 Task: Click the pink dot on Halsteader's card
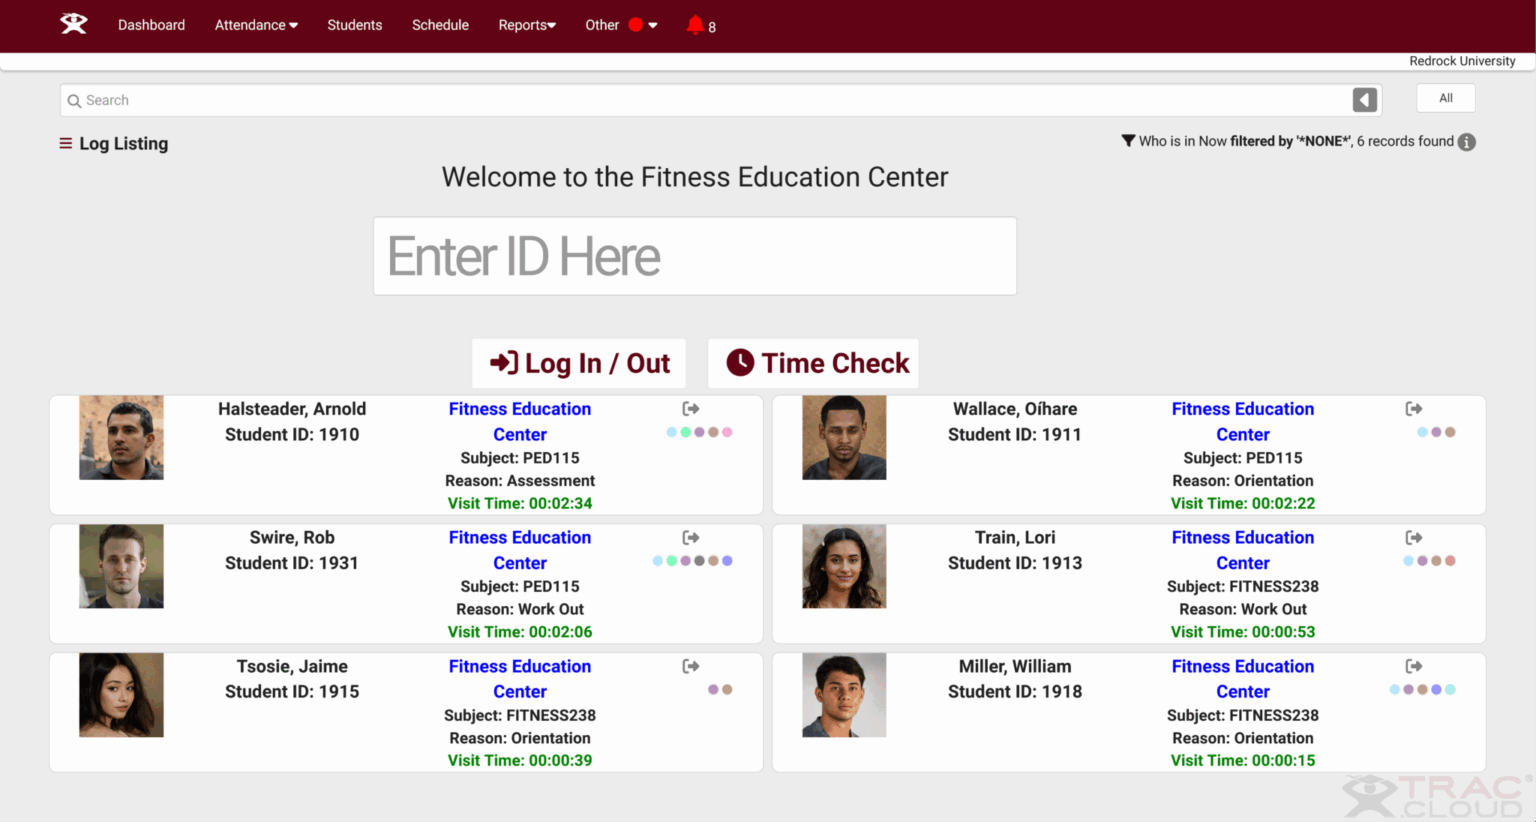point(727,433)
